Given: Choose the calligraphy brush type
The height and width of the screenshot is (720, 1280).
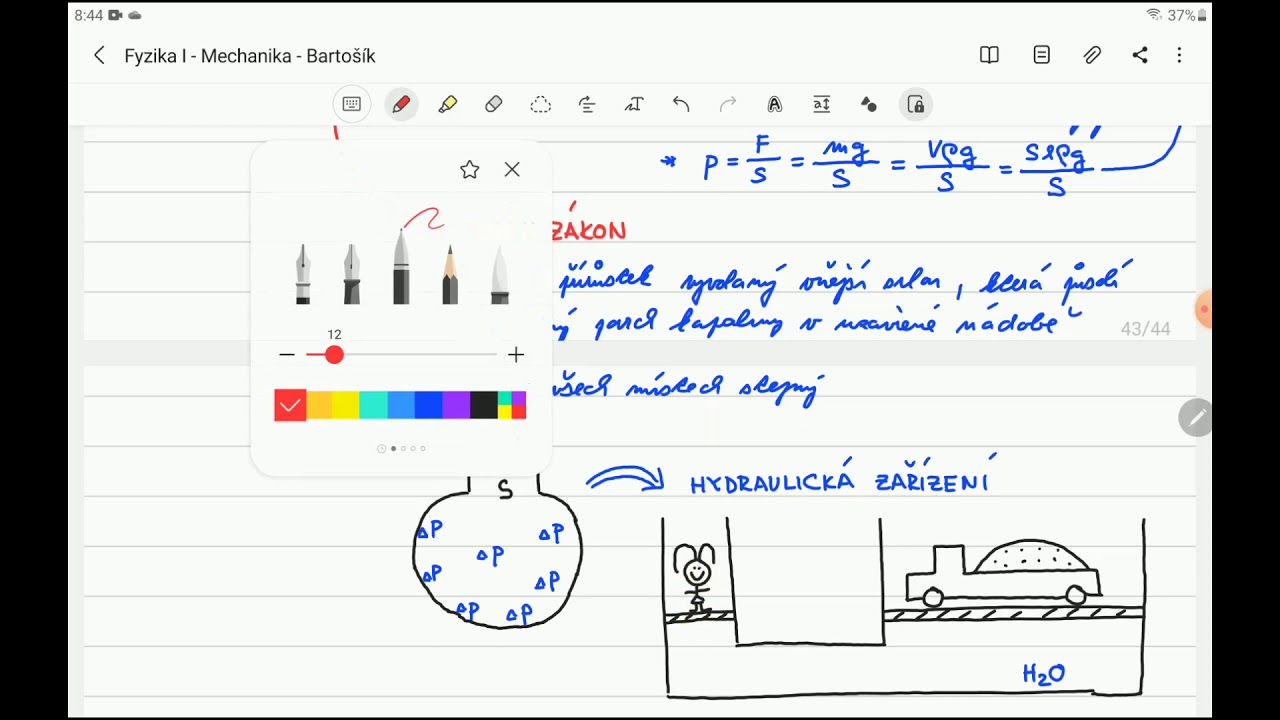Looking at the screenshot, I should coord(499,273).
